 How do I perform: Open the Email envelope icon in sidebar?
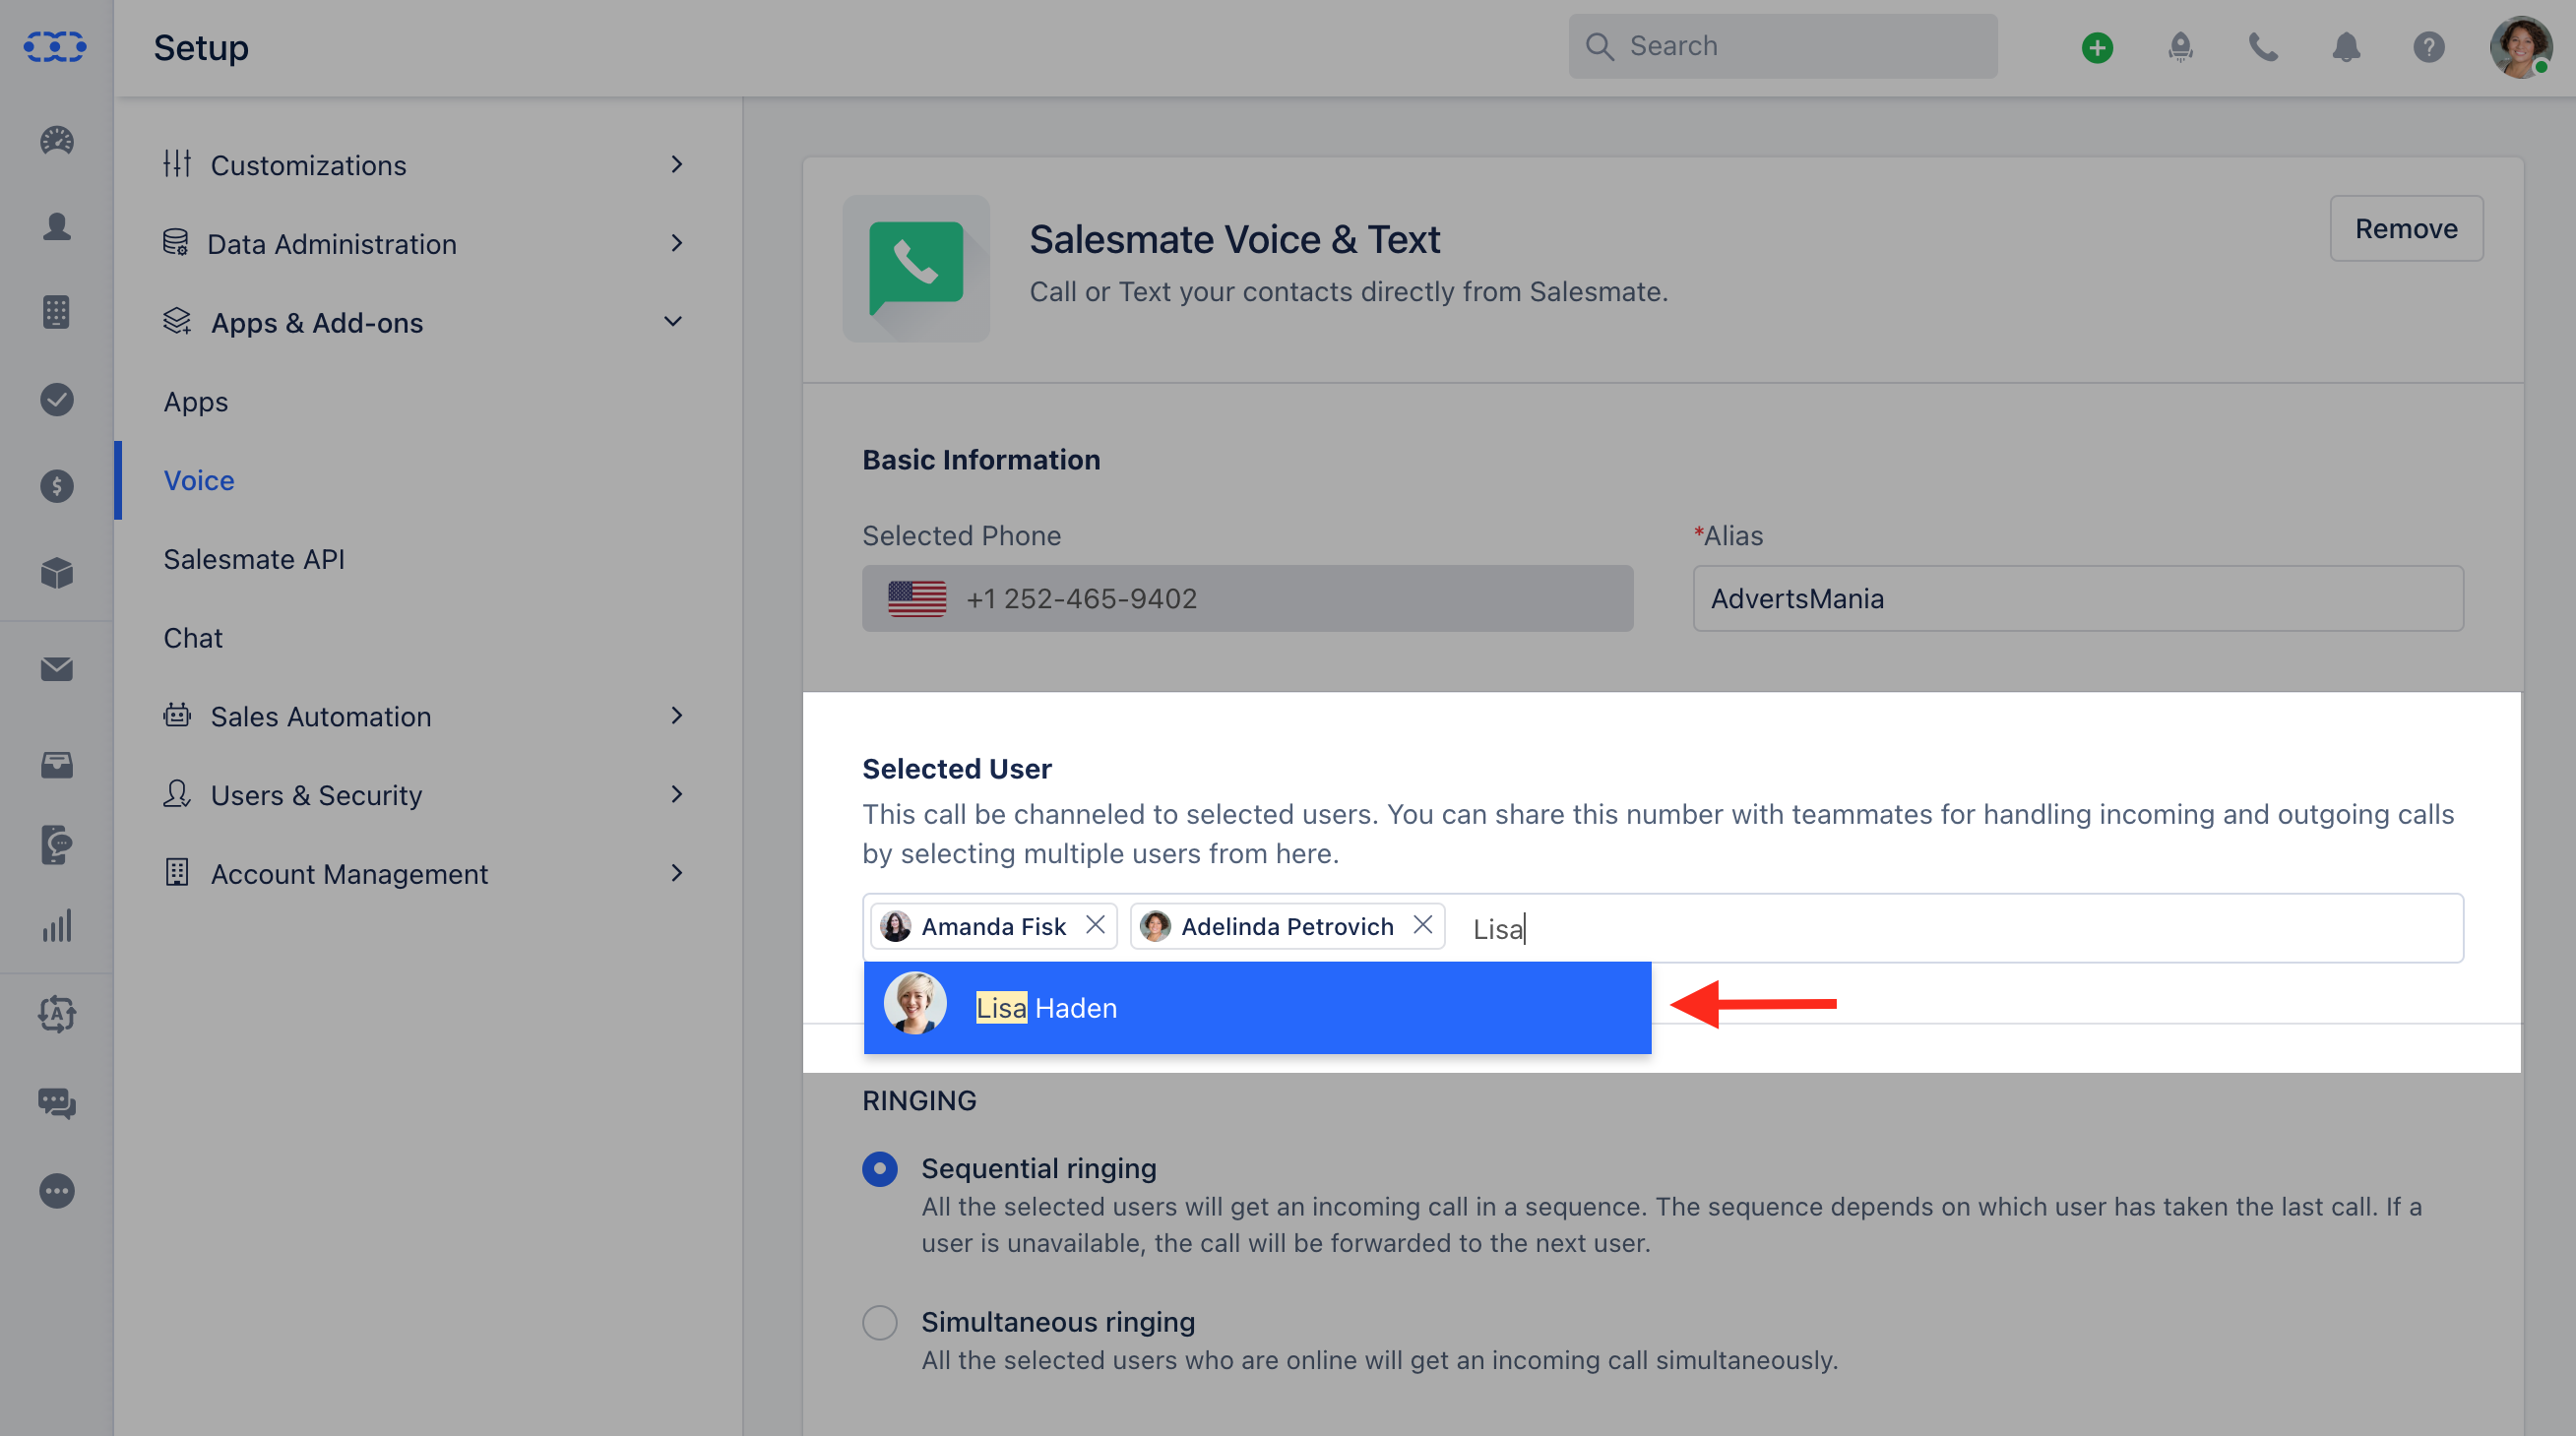pos(57,669)
